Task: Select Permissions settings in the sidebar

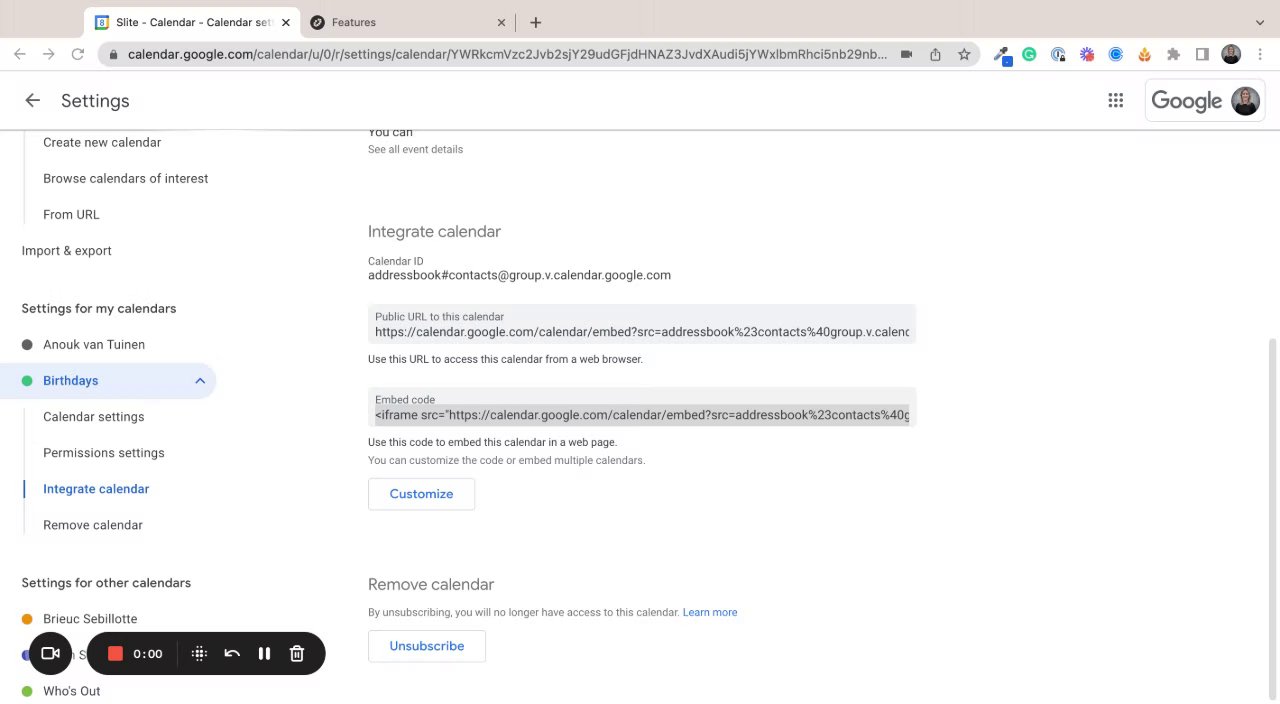Action: point(104,453)
